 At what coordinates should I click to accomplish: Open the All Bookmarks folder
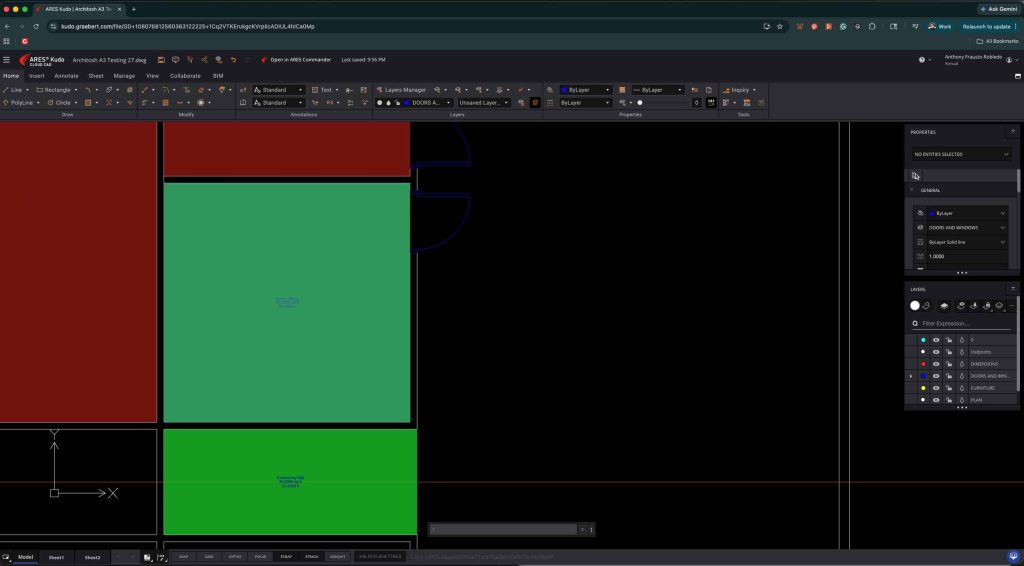(x=997, y=41)
